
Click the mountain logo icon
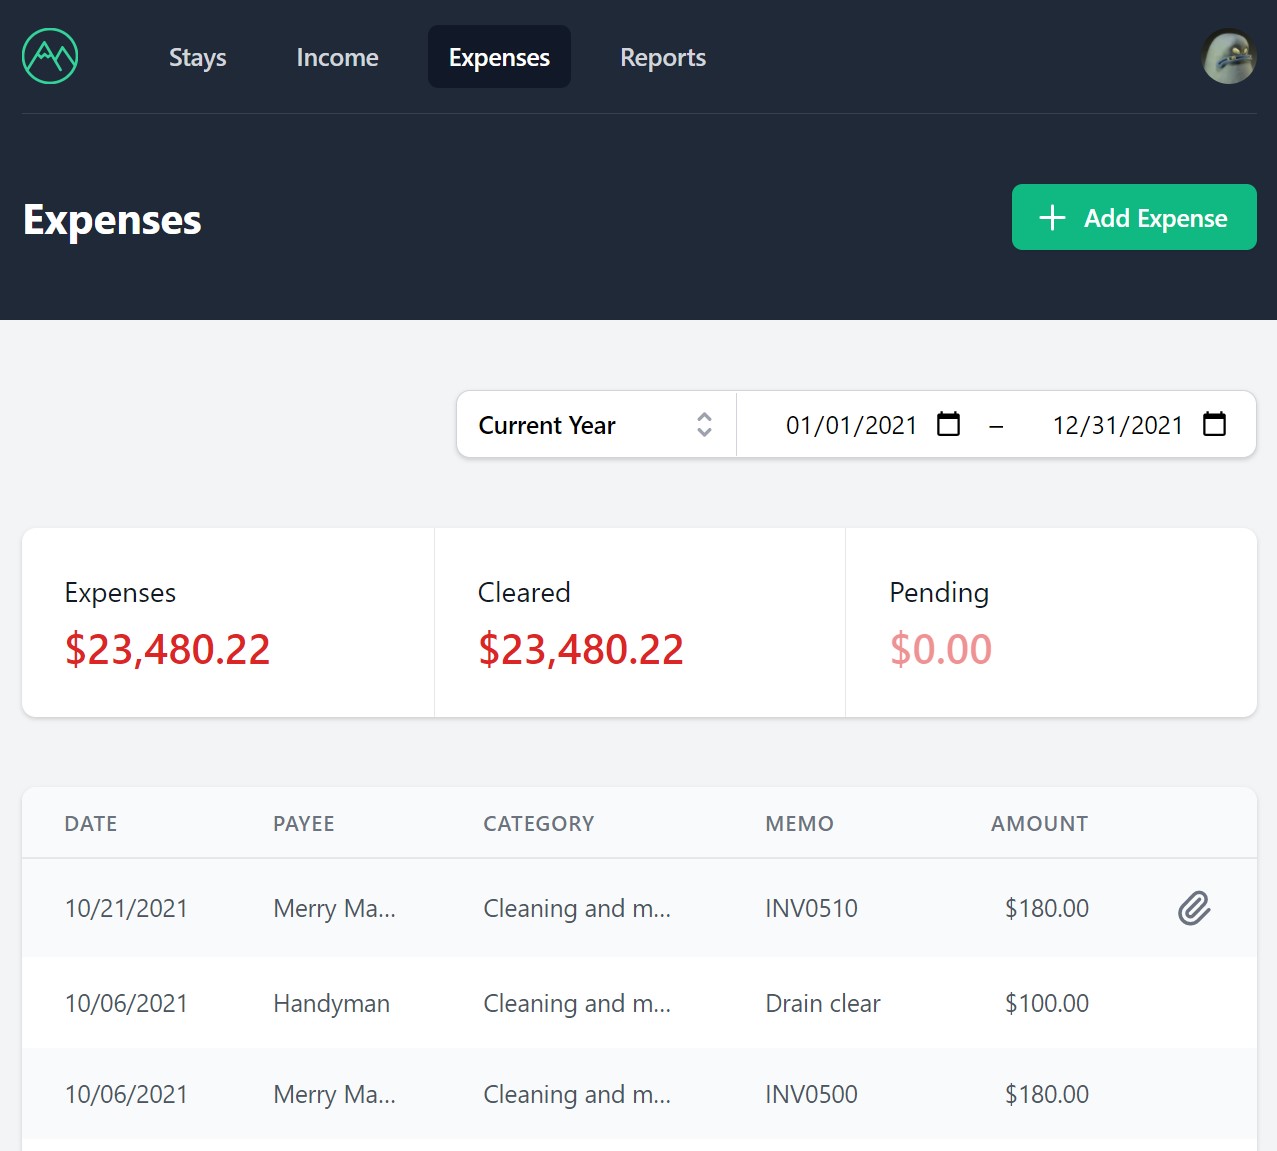(x=50, y=56)
